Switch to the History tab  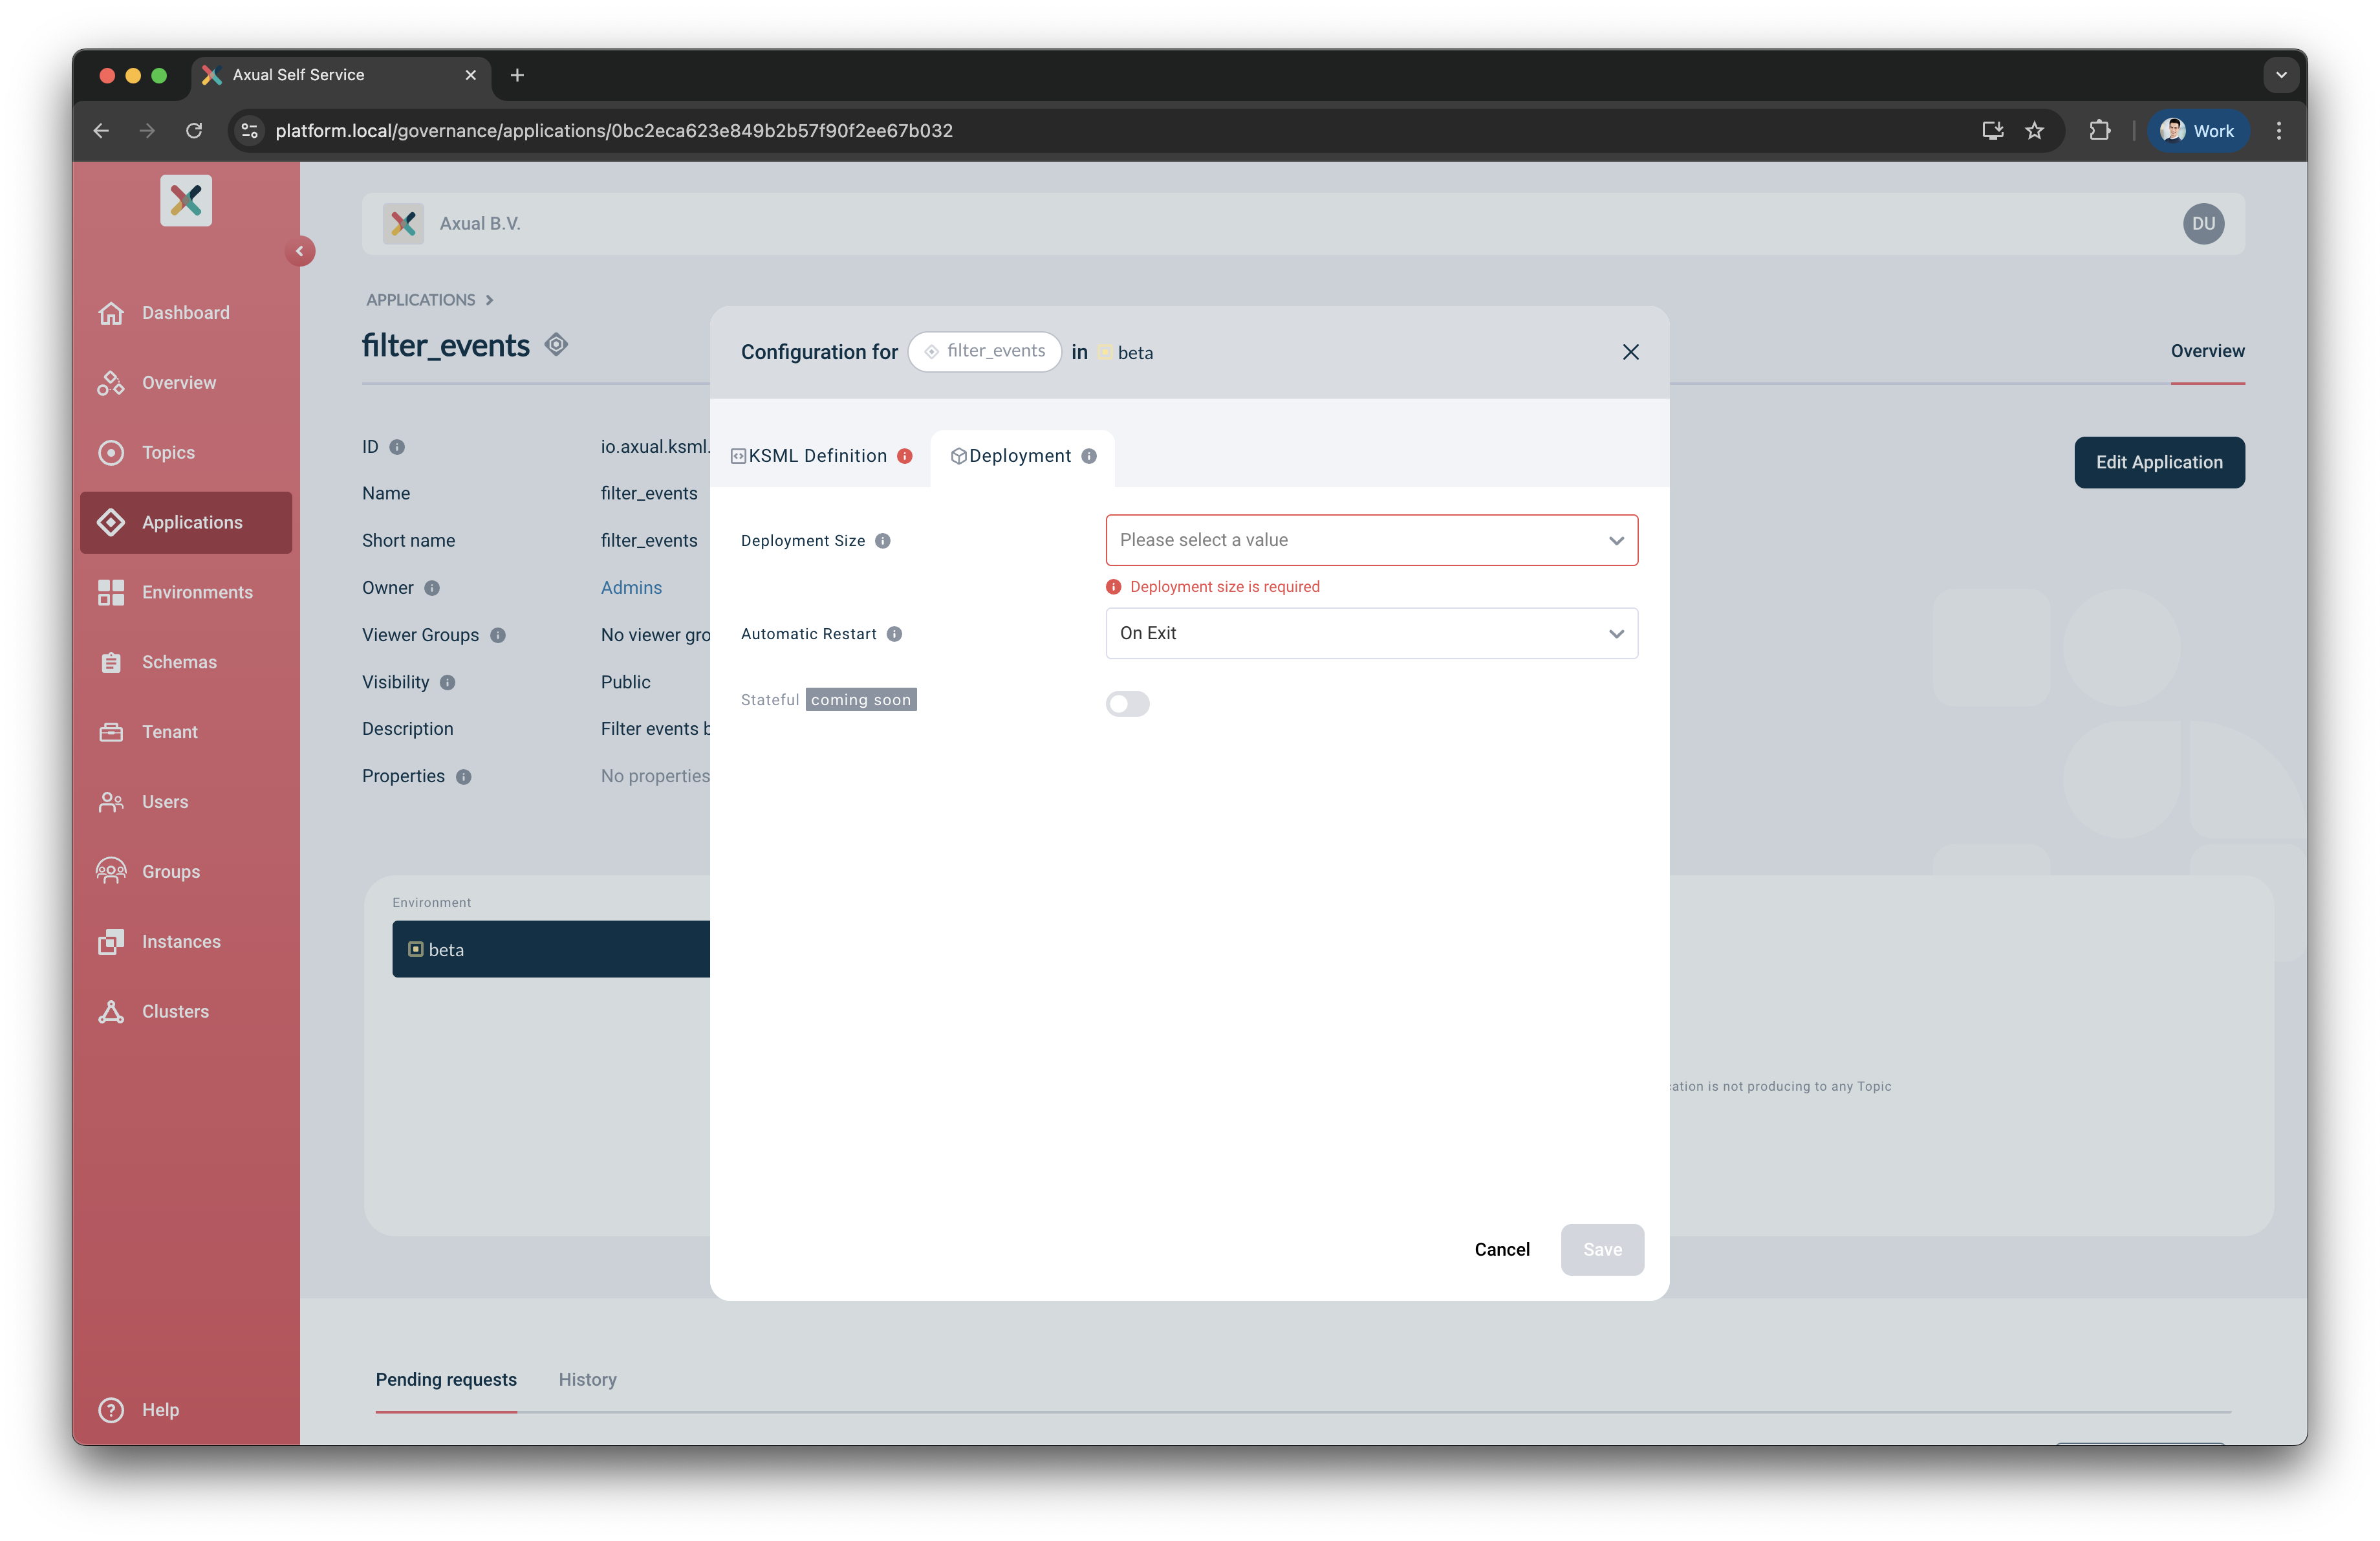point(587,1379)
